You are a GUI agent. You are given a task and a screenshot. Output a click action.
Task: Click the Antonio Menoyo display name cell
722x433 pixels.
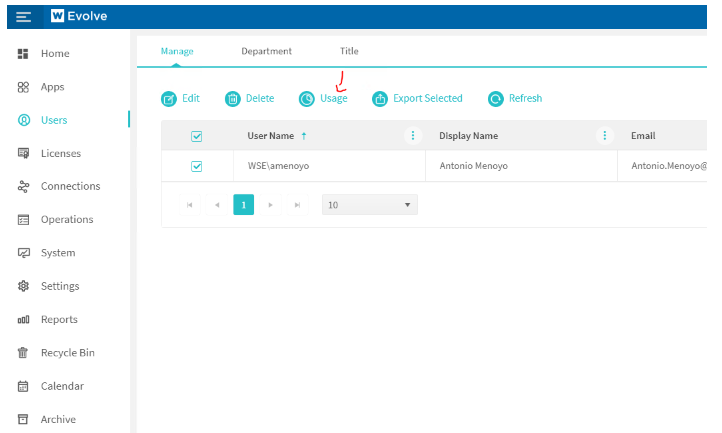point(473,166)
